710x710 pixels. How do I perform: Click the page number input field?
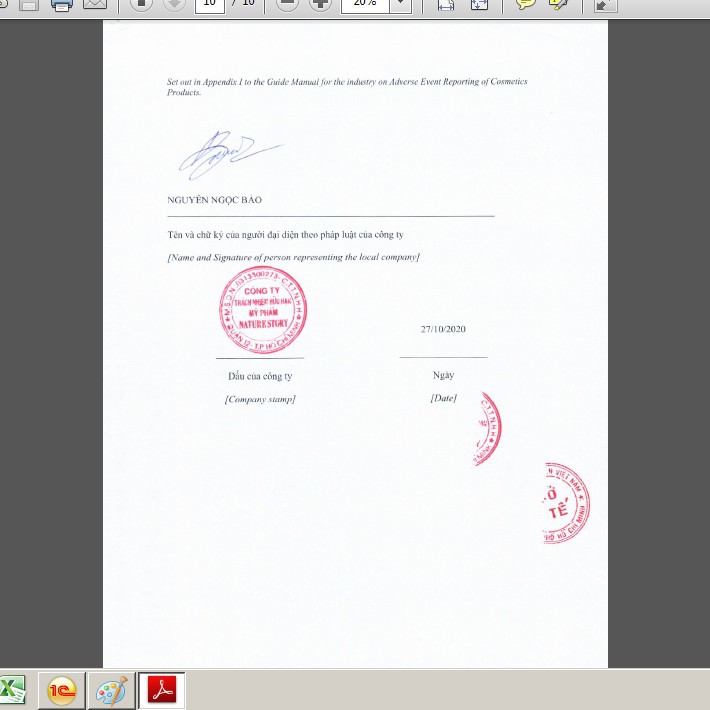click(208, 4)
